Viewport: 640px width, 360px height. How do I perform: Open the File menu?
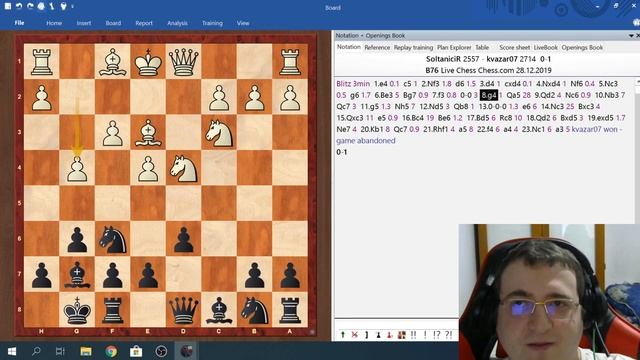[x=19, y=23]
